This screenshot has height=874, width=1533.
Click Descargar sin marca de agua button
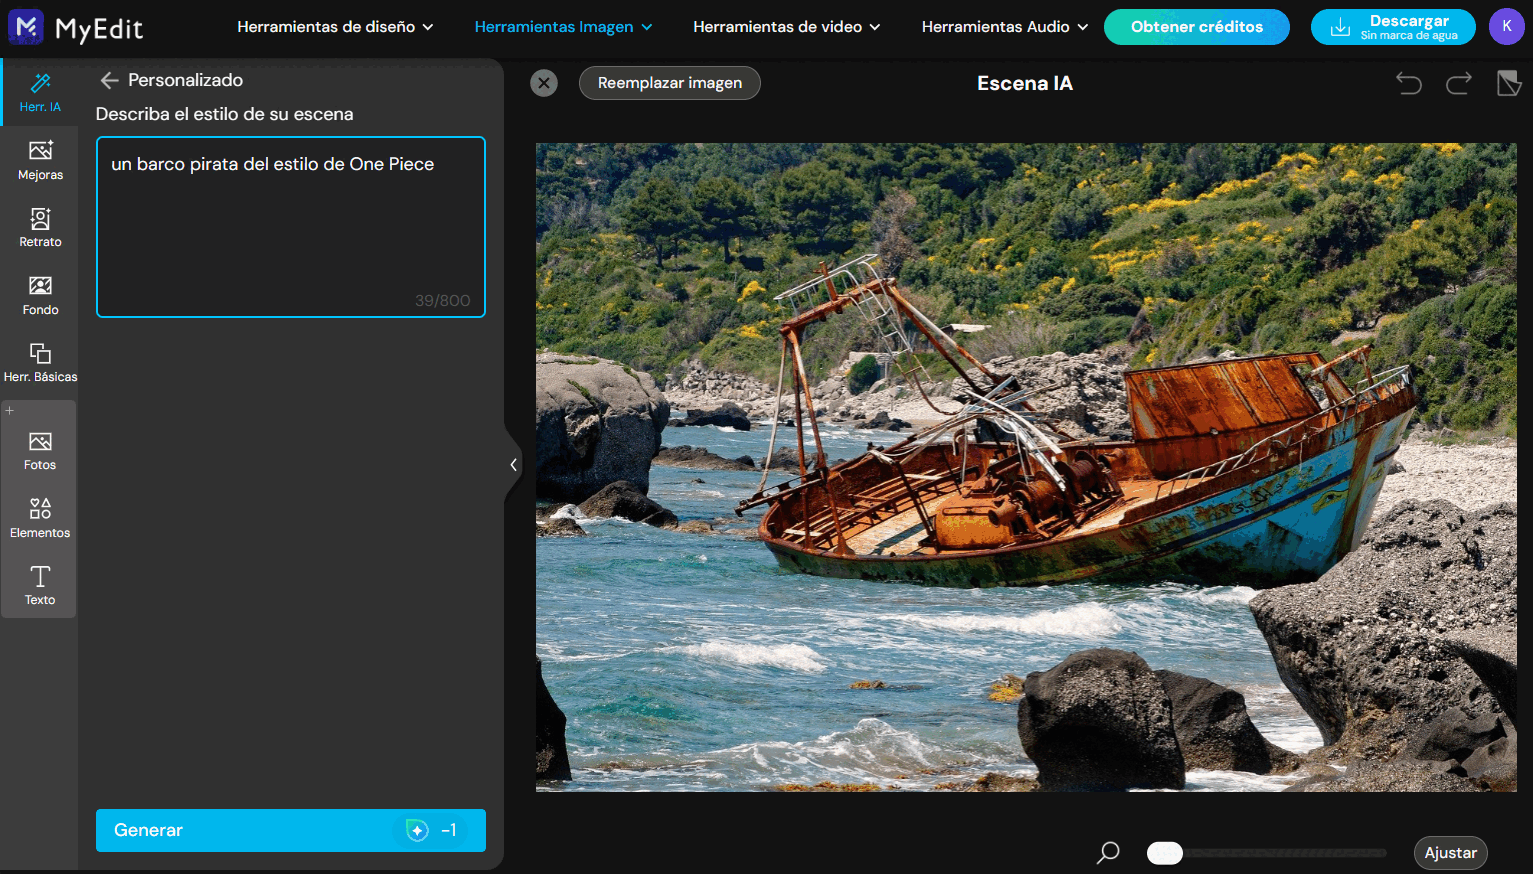[1393, 27]
